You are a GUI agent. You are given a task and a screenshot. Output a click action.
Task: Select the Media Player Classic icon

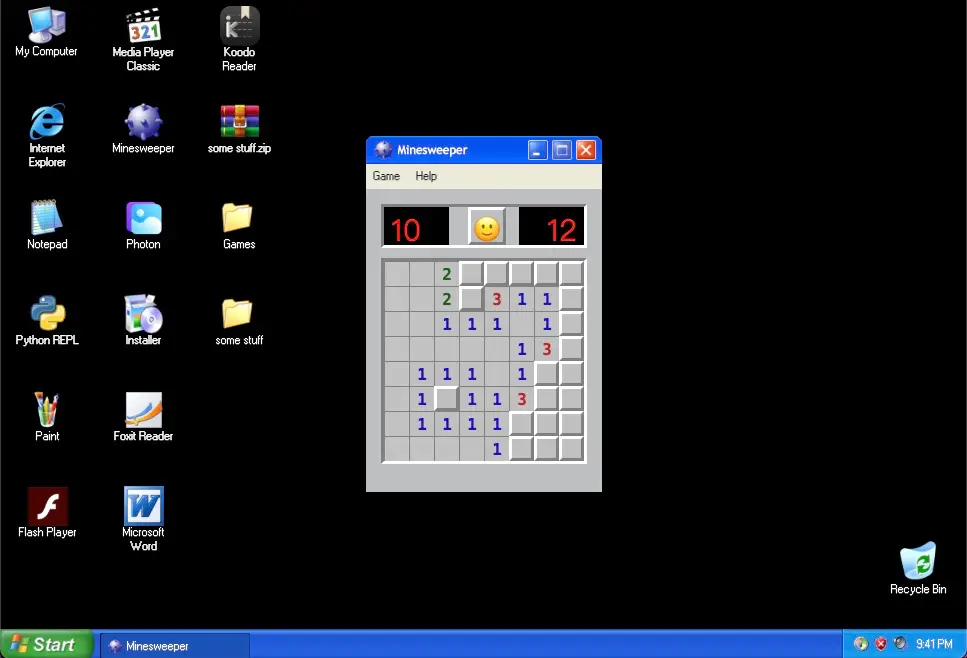point(143,39)
